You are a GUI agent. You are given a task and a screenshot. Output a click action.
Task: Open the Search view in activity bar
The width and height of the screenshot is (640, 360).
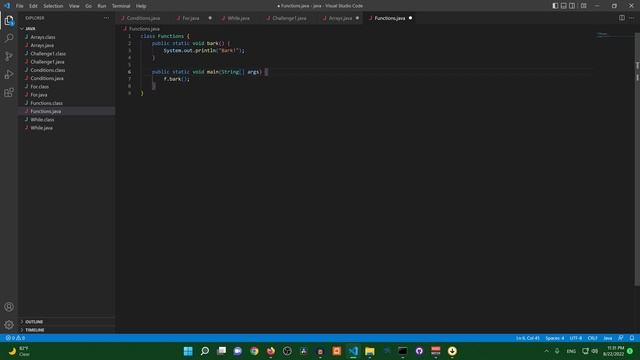(9, 38)
